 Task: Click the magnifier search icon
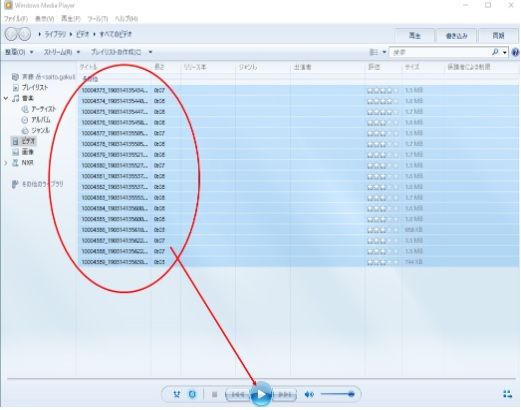click(495, 52)
